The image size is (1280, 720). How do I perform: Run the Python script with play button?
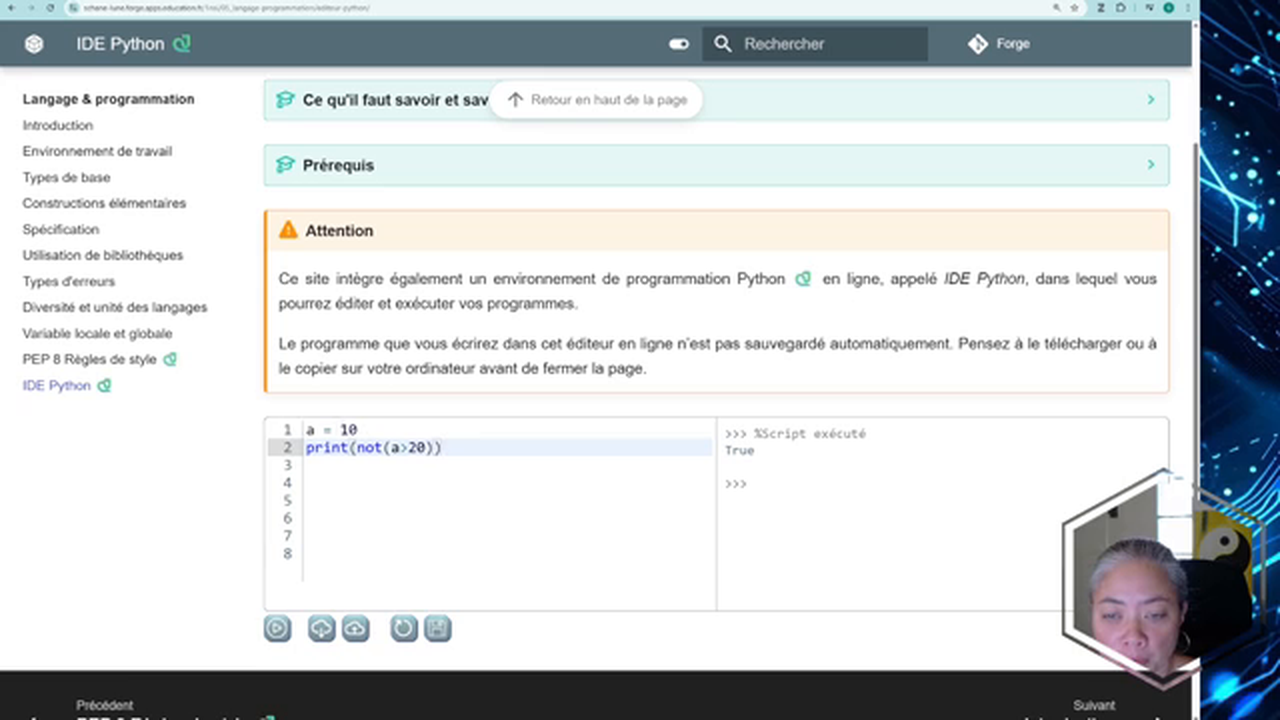(x=277, y=628)
